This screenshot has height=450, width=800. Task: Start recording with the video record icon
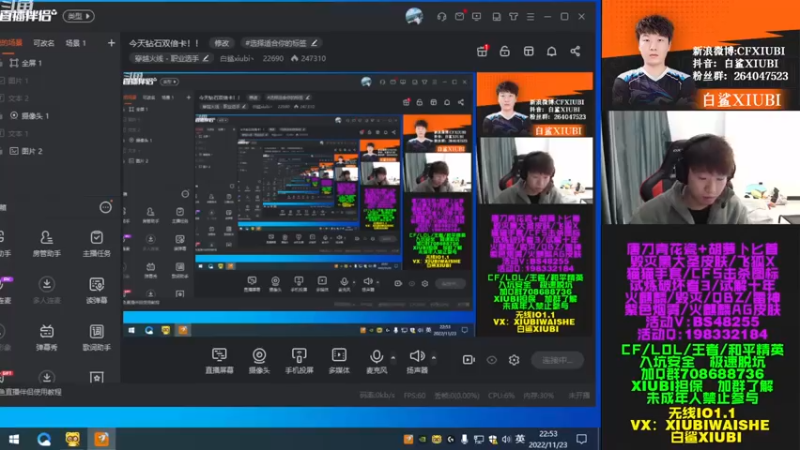click(x=468, y=360)
